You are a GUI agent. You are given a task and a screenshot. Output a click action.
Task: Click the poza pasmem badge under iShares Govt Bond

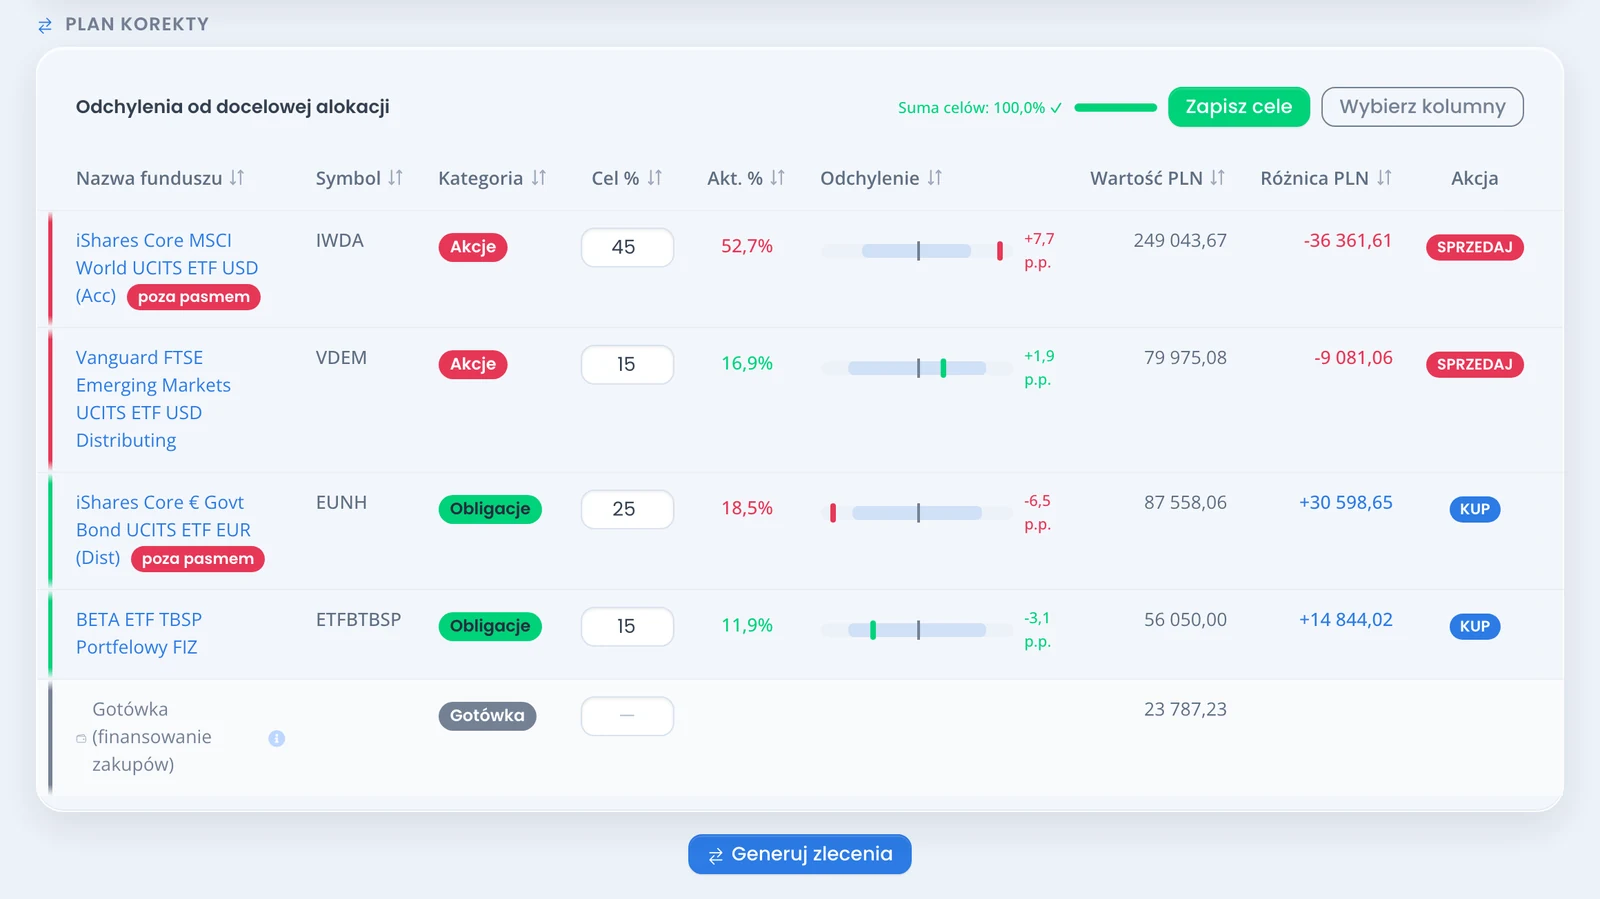pyautogui.click(x=198, y=559)
